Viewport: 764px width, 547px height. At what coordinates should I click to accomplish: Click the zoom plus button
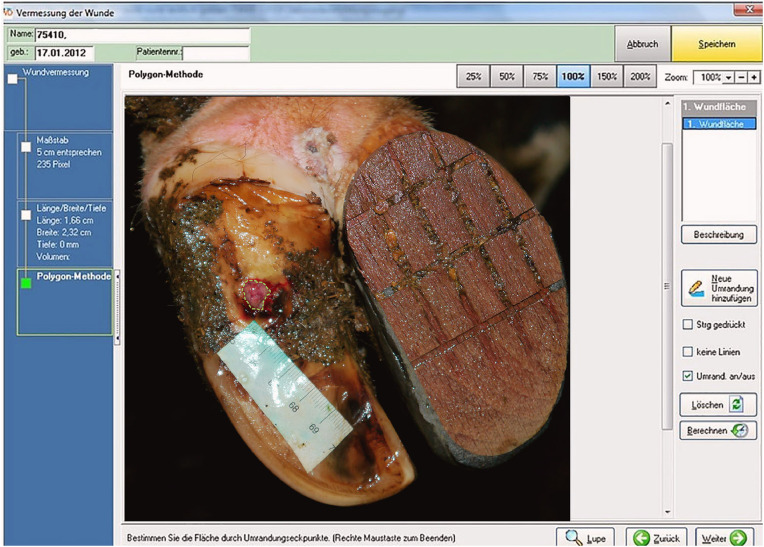point(754,77)
